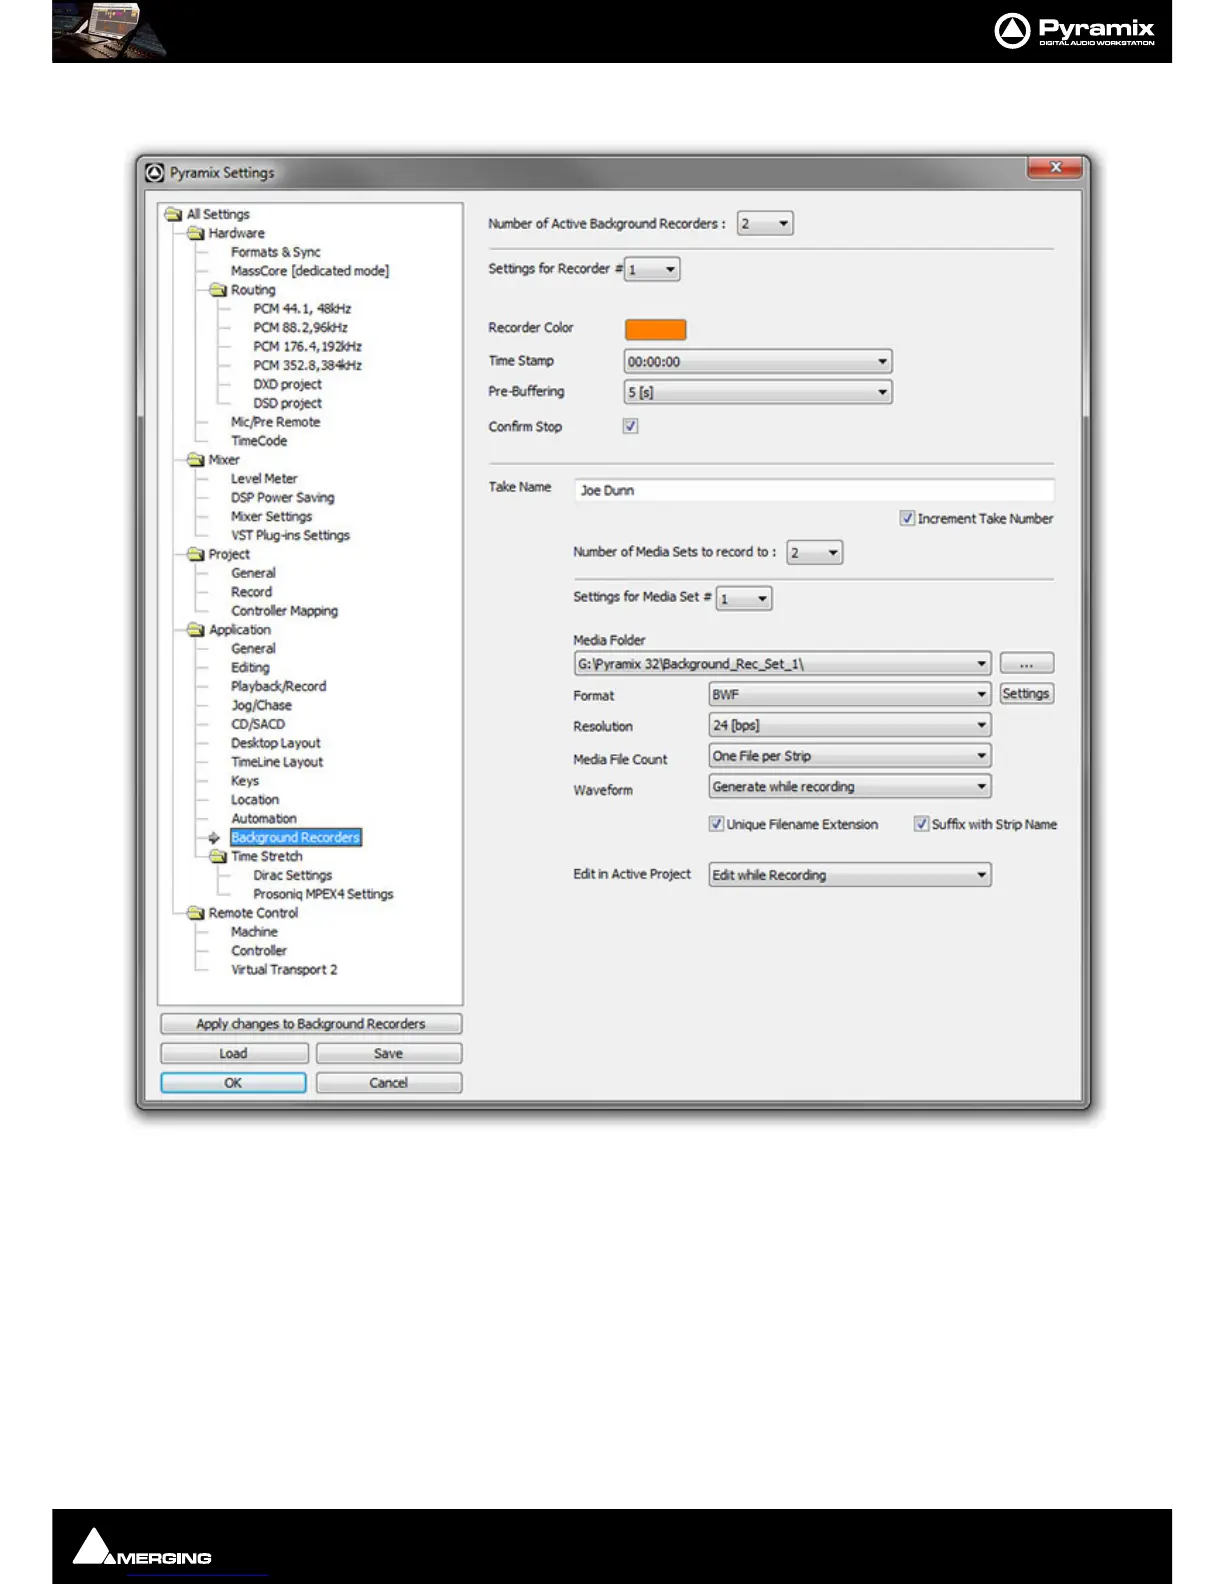Select Playback/Record tree item
This screenshot has width=1224, height=1584.
click(x=279, y=687)
